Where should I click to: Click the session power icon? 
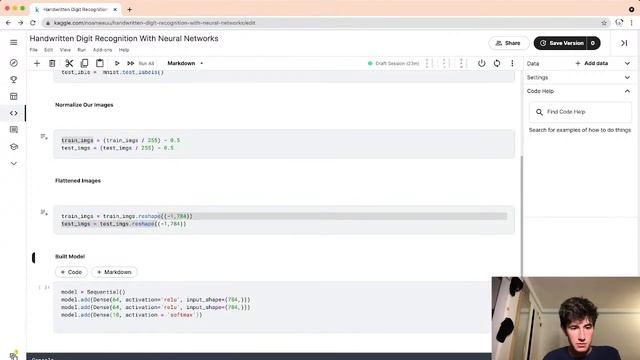482,63
